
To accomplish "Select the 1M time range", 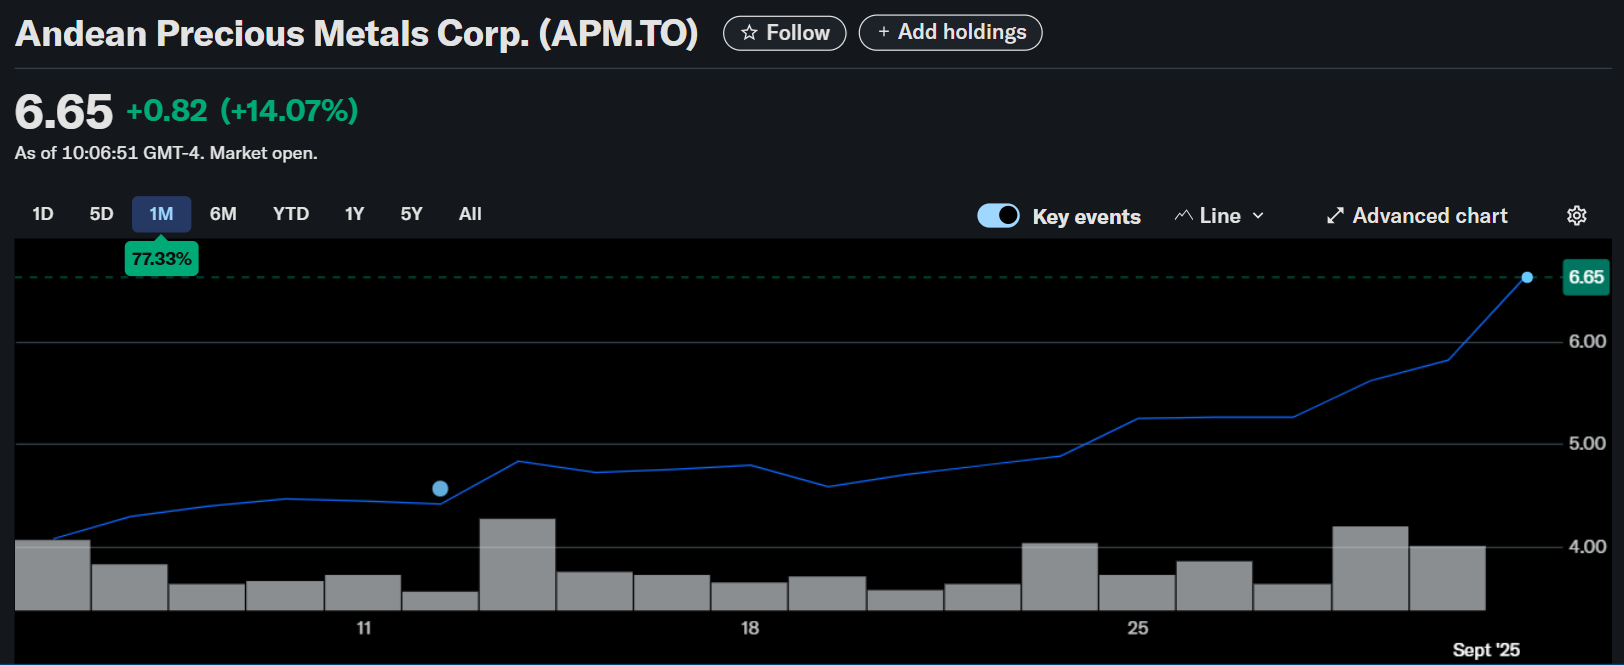I will tap(161, 214).
